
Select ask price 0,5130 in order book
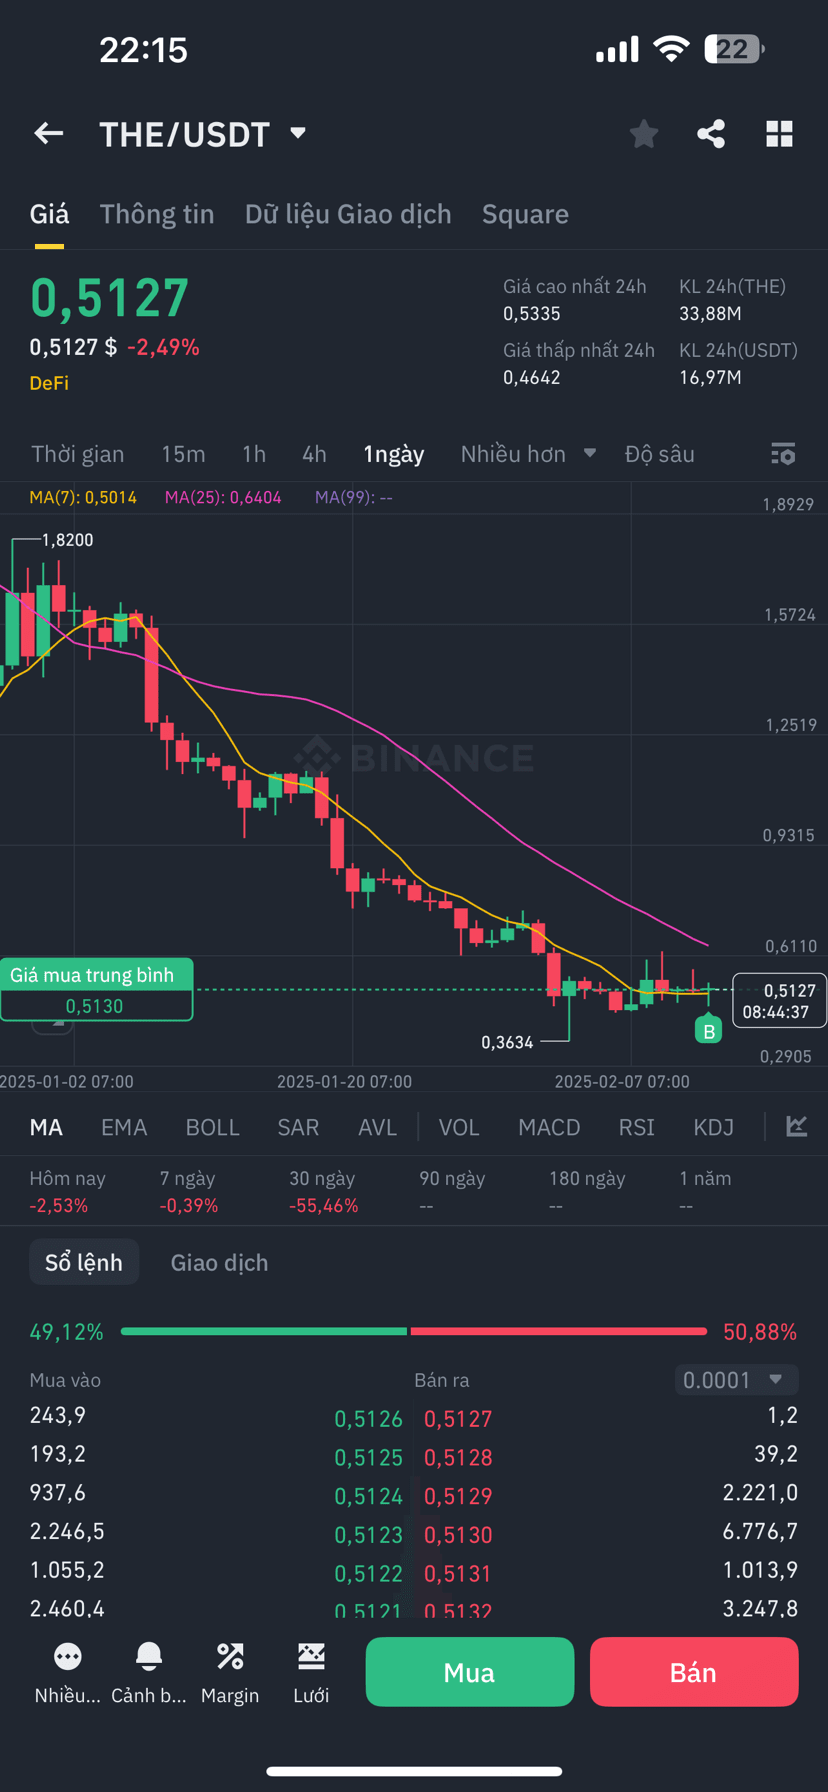click(458, 1535)
